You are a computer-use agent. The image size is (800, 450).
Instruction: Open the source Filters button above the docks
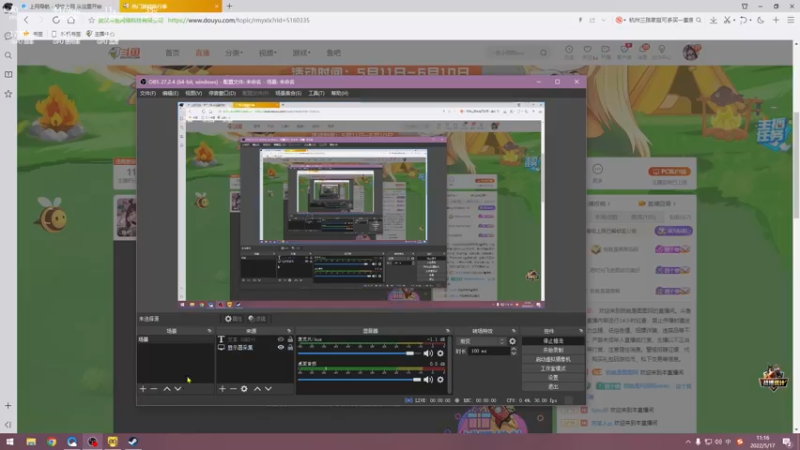258,319
